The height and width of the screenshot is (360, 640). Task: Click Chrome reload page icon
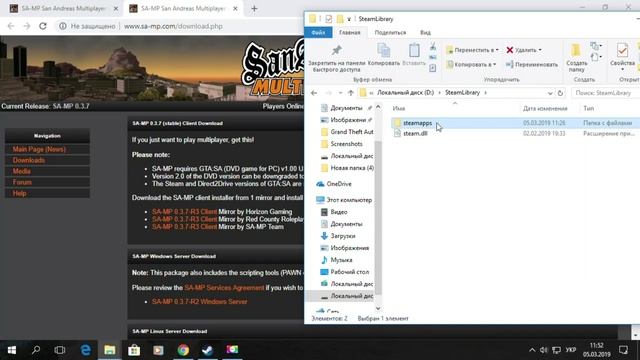pos(43,26)
